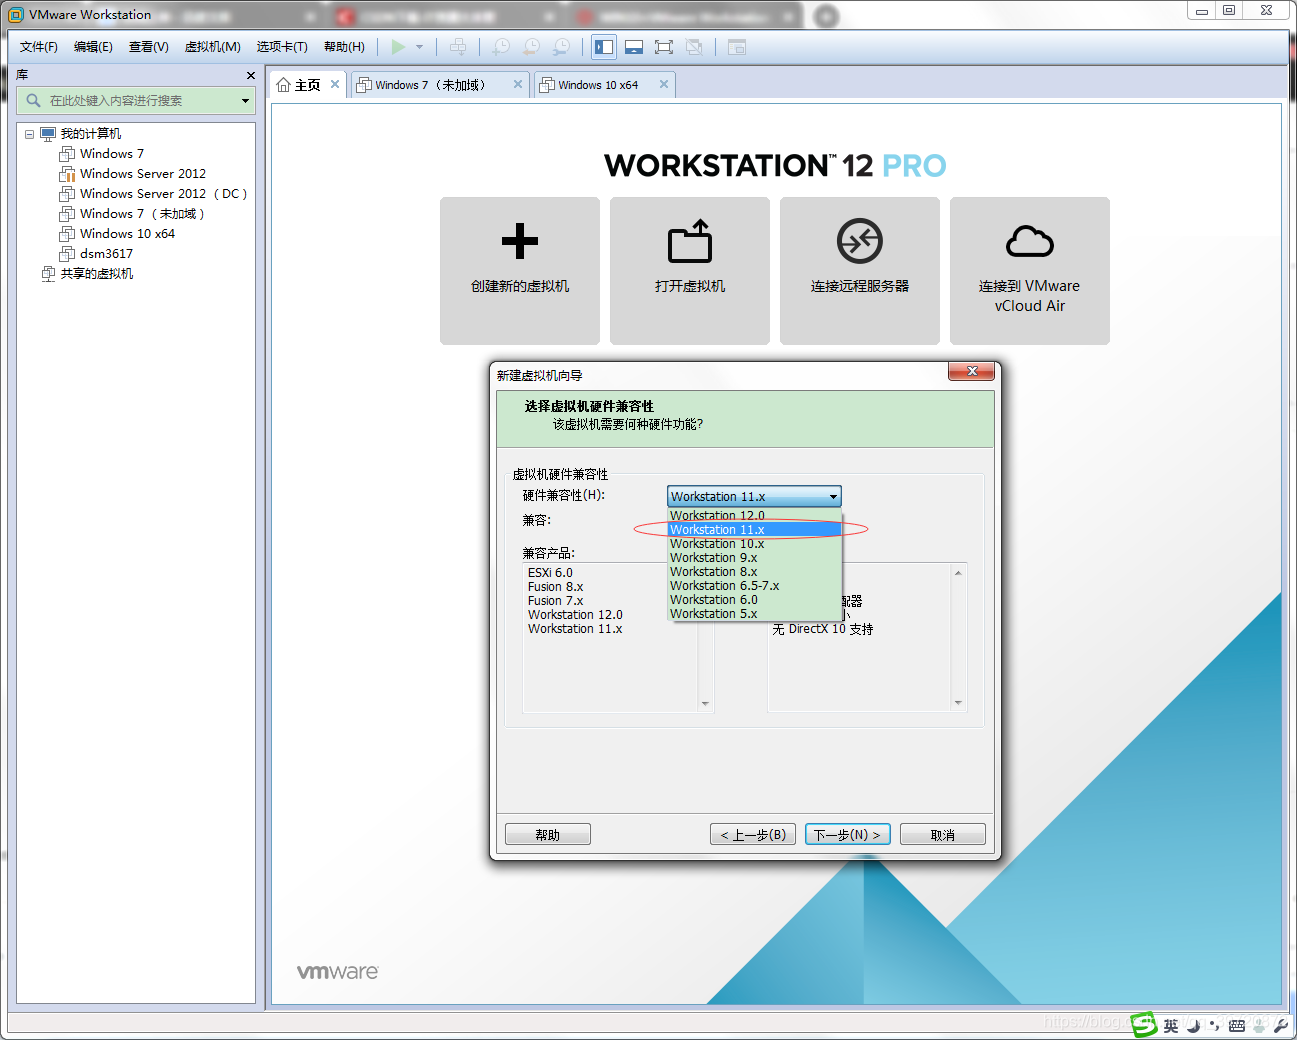The height and width of the screenshot is (1040, 1297).
Task: Choose Workstation 9.x from the dropdown list
Action: pyautogui.click(x=755, y=558)
